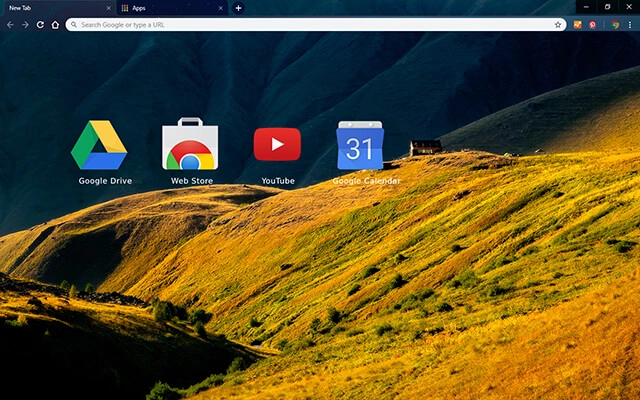Focus the Search Google or type a URL box
The height and width of the screenshot is (400, 640).
(316, 25)
